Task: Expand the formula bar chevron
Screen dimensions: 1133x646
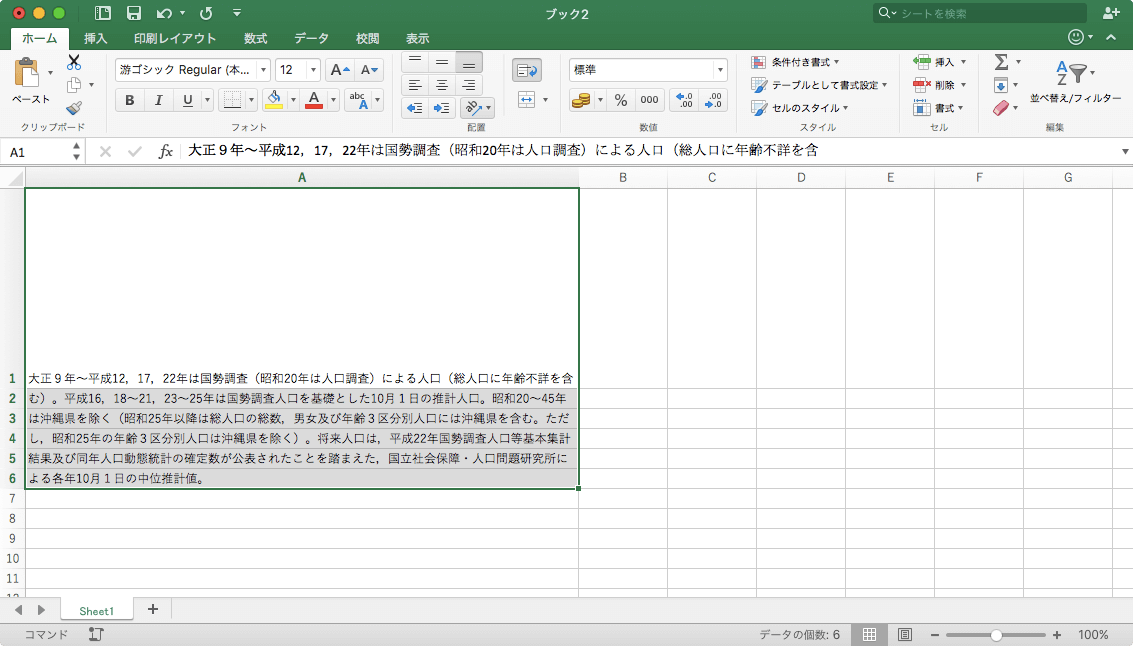Action: [x=1124, y=151]
